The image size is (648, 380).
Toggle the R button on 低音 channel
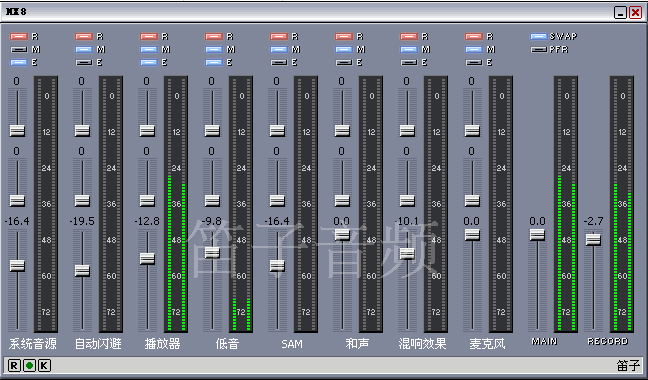pos(214,37)
